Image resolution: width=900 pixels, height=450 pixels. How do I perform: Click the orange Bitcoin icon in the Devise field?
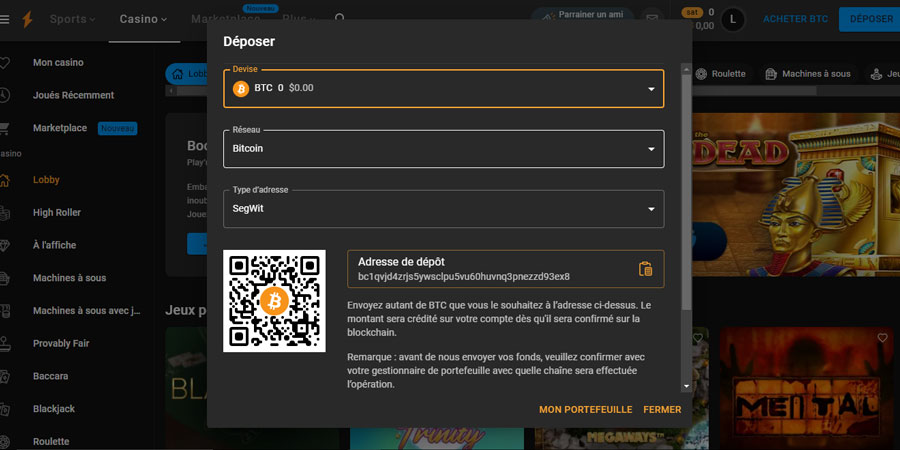tap(240, 88)
